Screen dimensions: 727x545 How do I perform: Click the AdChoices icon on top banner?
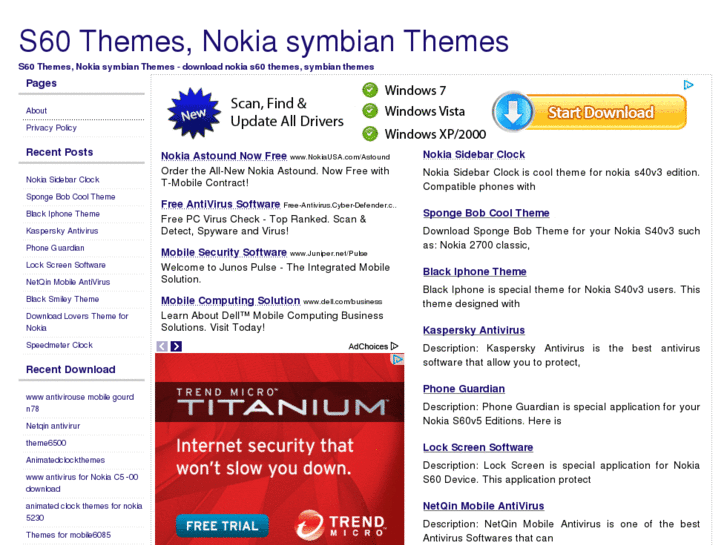(689, 85)
